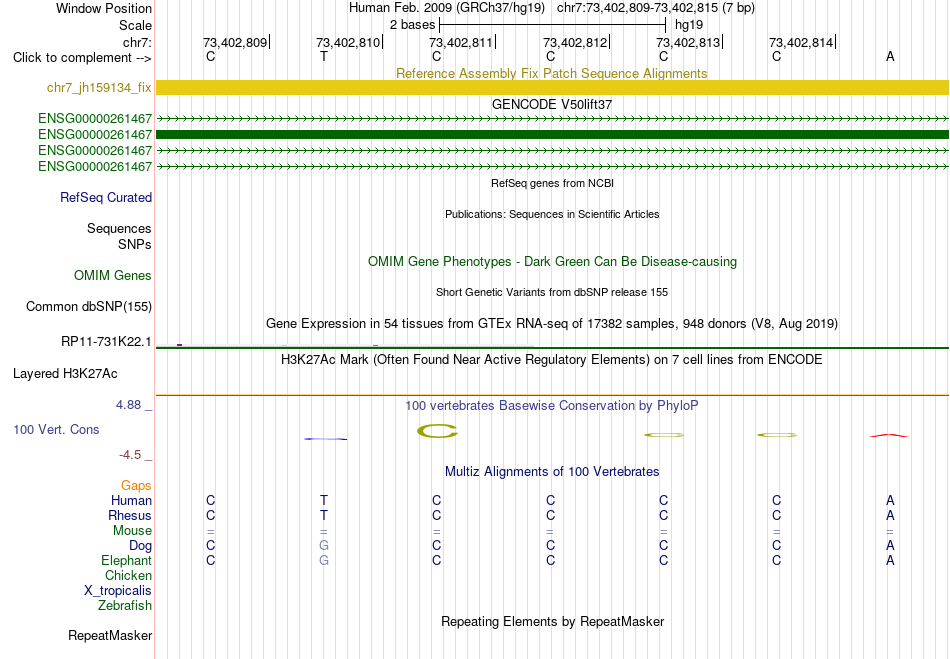This screenshot has width=950, height=659.
Task: Click the large yellow C conservation logo
Action: click(437, 431)
